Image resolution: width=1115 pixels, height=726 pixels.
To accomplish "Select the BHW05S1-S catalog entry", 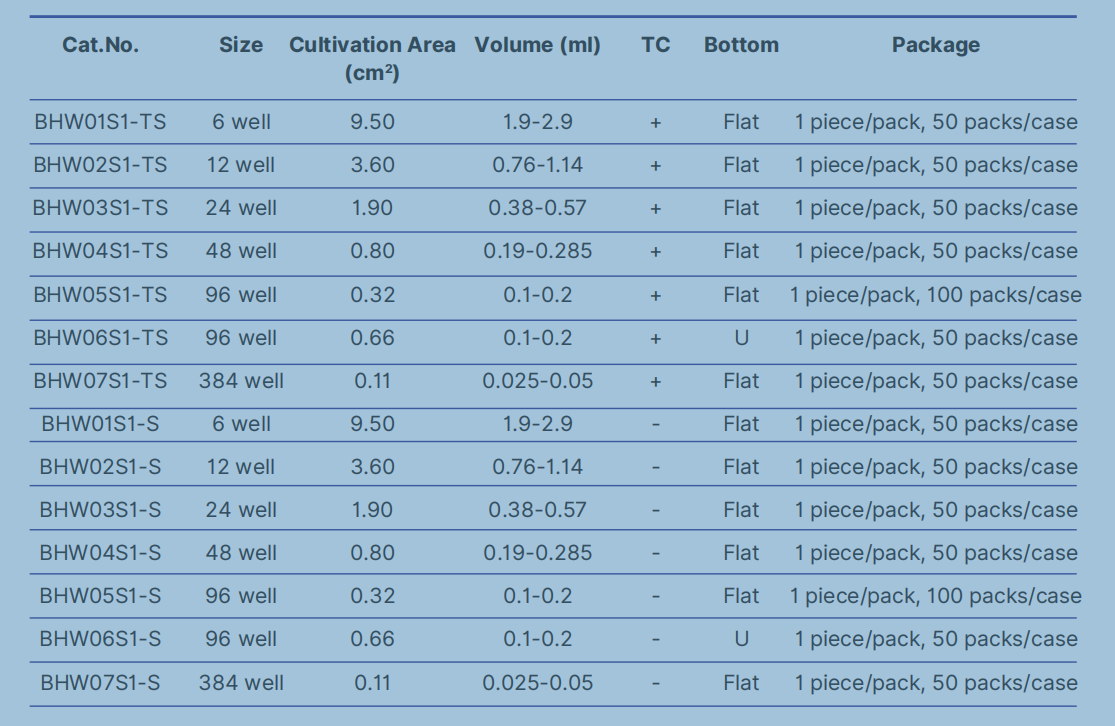I will coord(100,596).
